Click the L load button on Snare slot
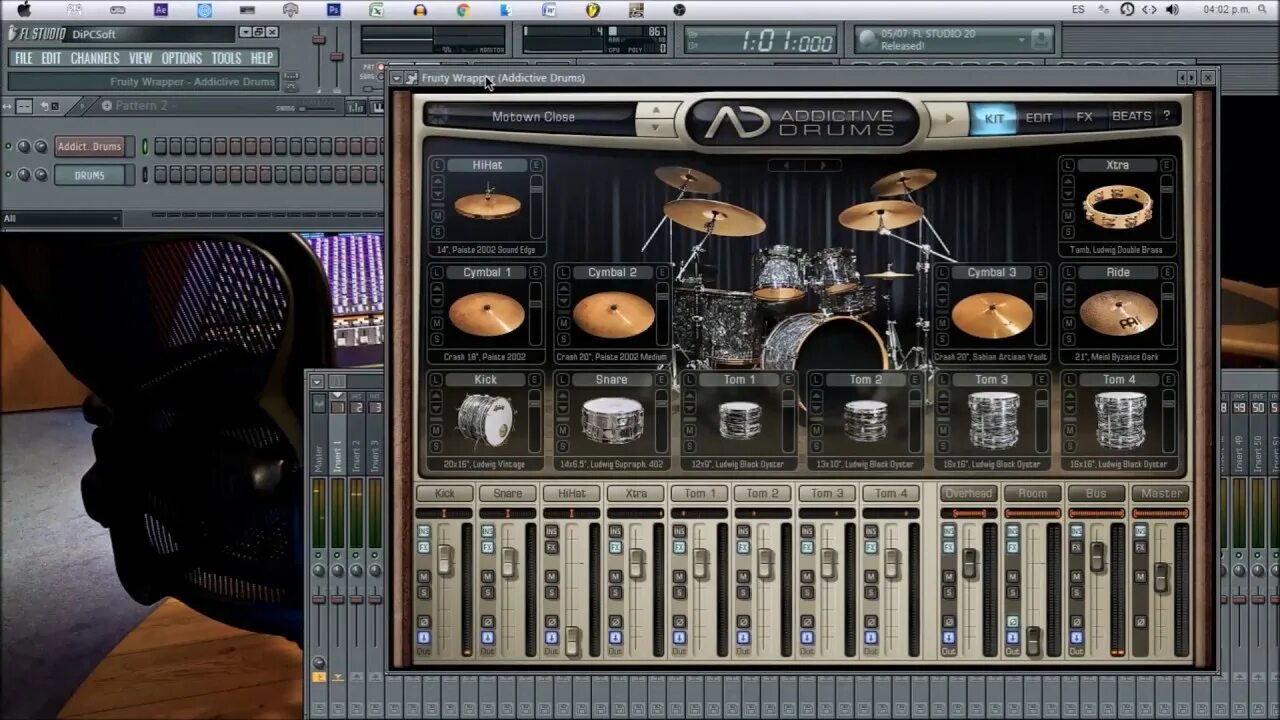The image size is (1280, 720). (564, 380)
